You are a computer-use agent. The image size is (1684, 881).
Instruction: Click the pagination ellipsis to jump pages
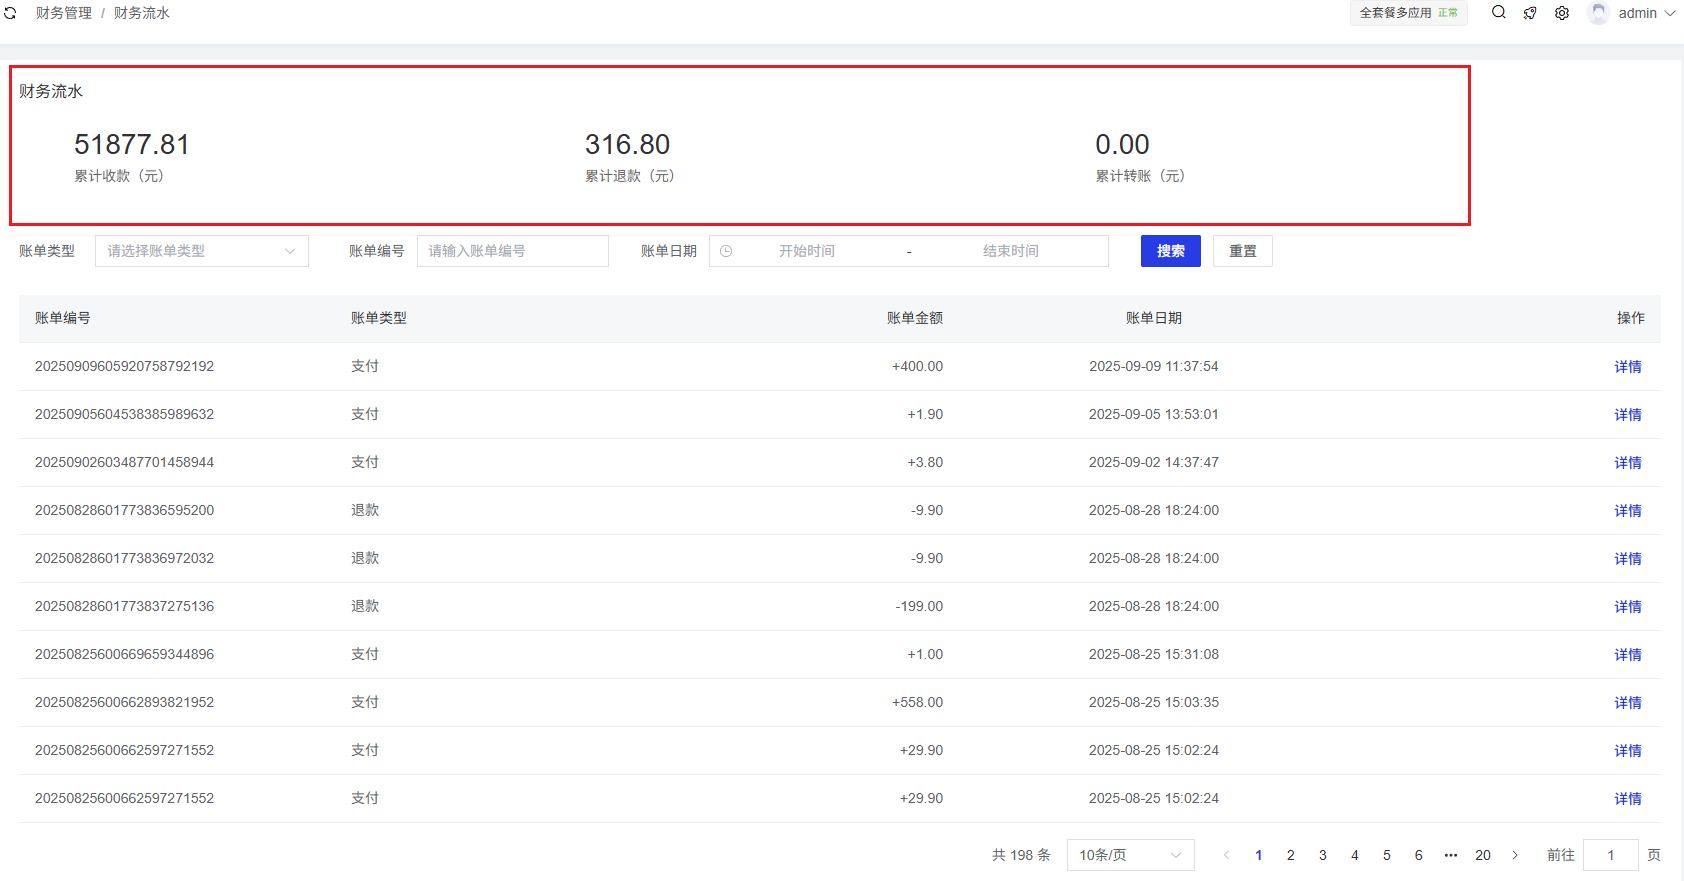[1451, 855]
